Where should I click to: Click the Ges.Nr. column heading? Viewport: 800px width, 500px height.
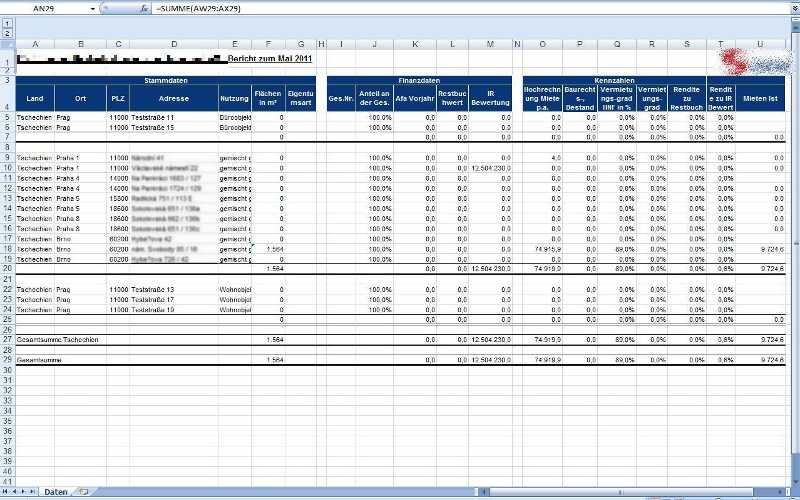click(341, 98)
